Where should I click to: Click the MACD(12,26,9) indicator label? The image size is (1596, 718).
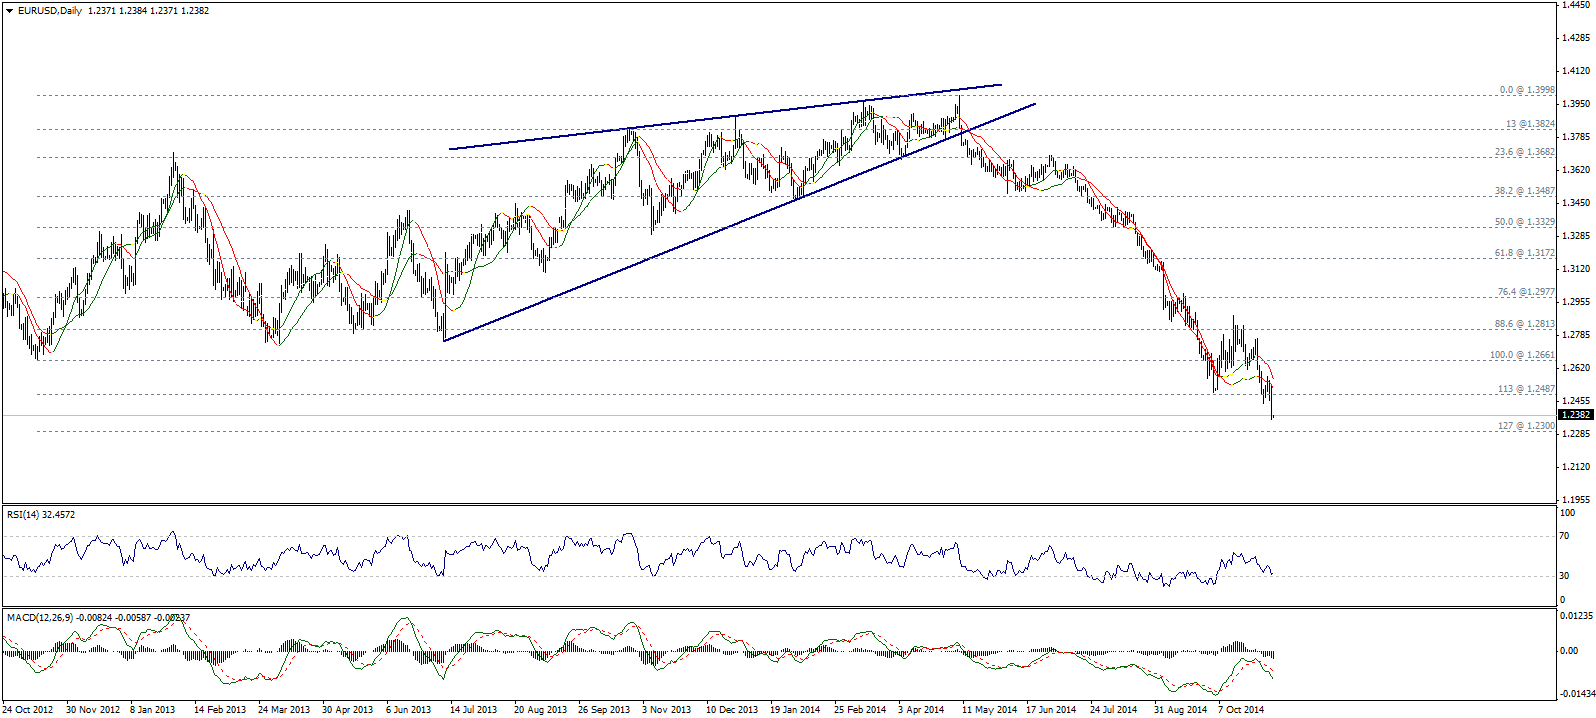[98, 617]
